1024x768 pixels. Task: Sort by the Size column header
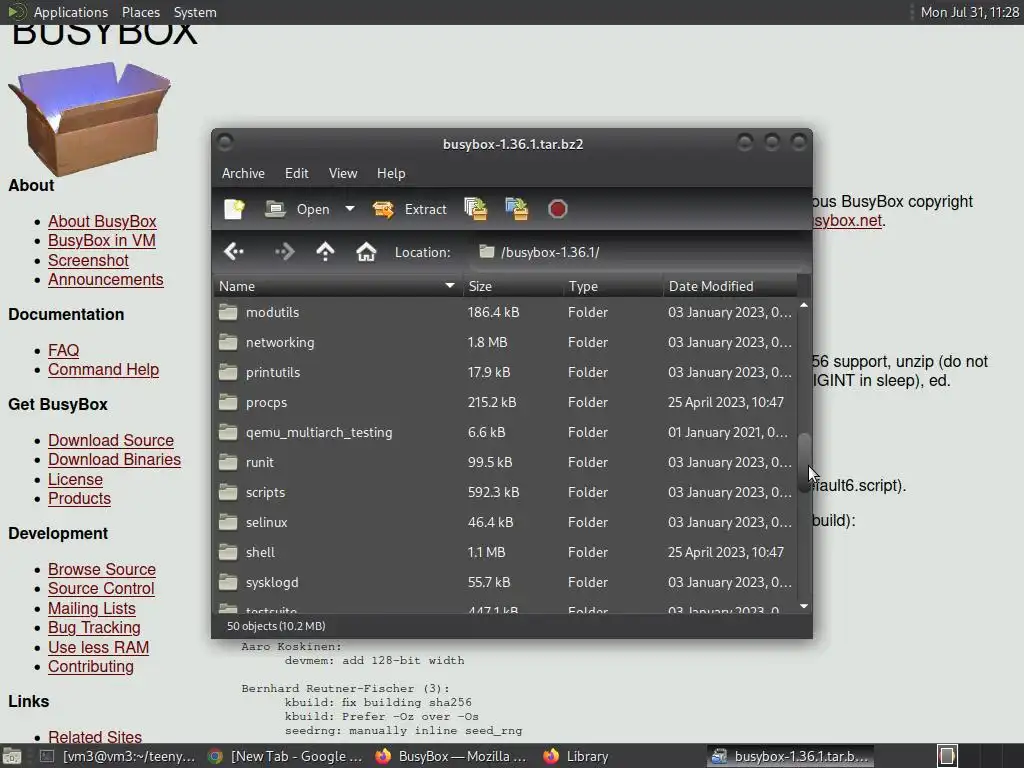pos(513,286)
